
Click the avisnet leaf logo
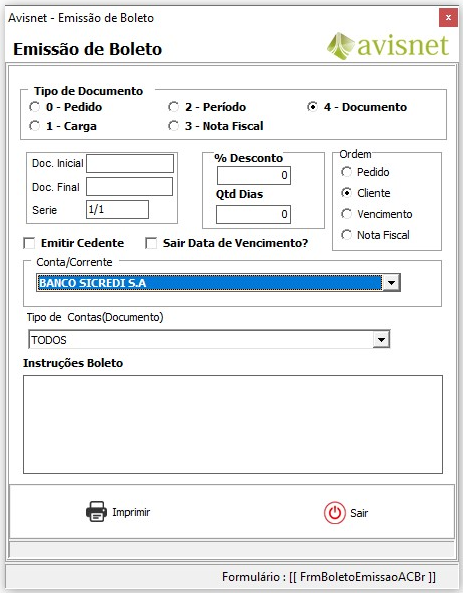(x=340, y=46)
